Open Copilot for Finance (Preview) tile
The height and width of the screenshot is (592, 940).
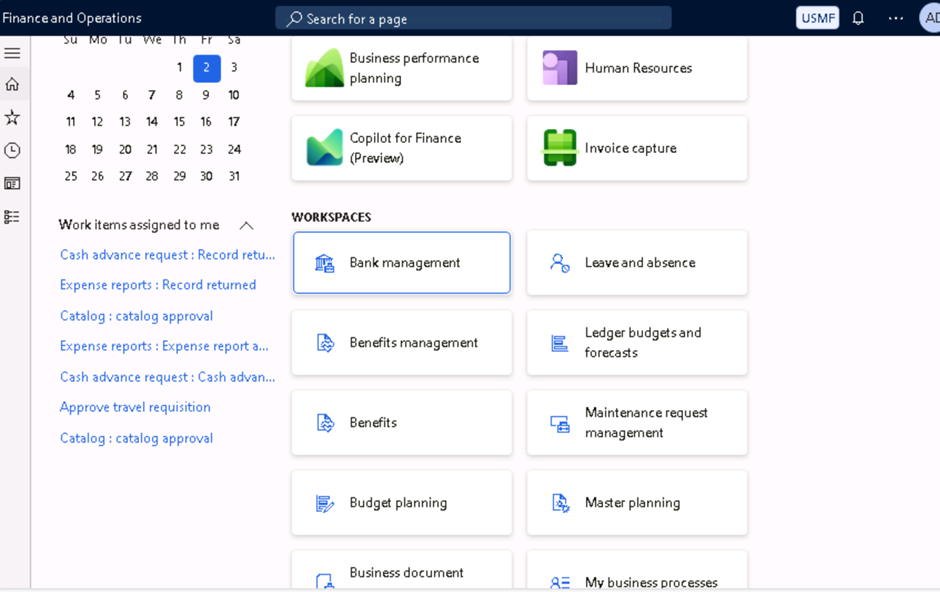click(x=402, y=148)
